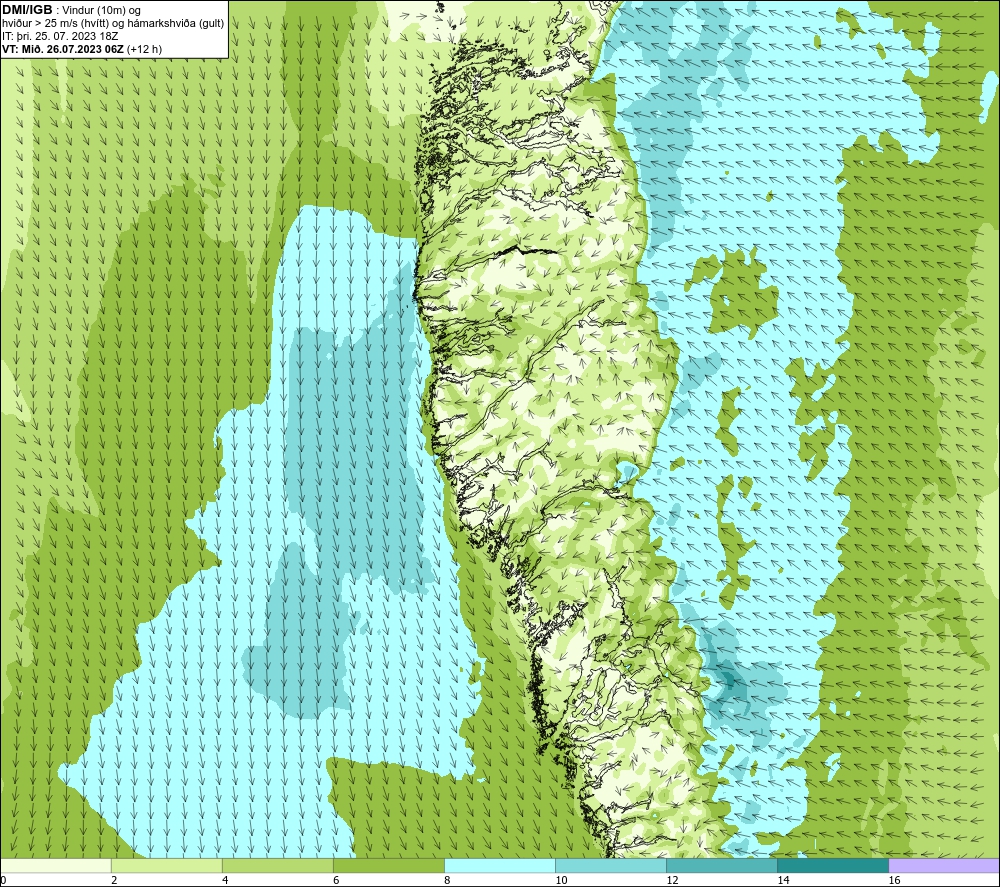Click the legend scale label 10
The image size is (1000, 887).
pos(561,881)
